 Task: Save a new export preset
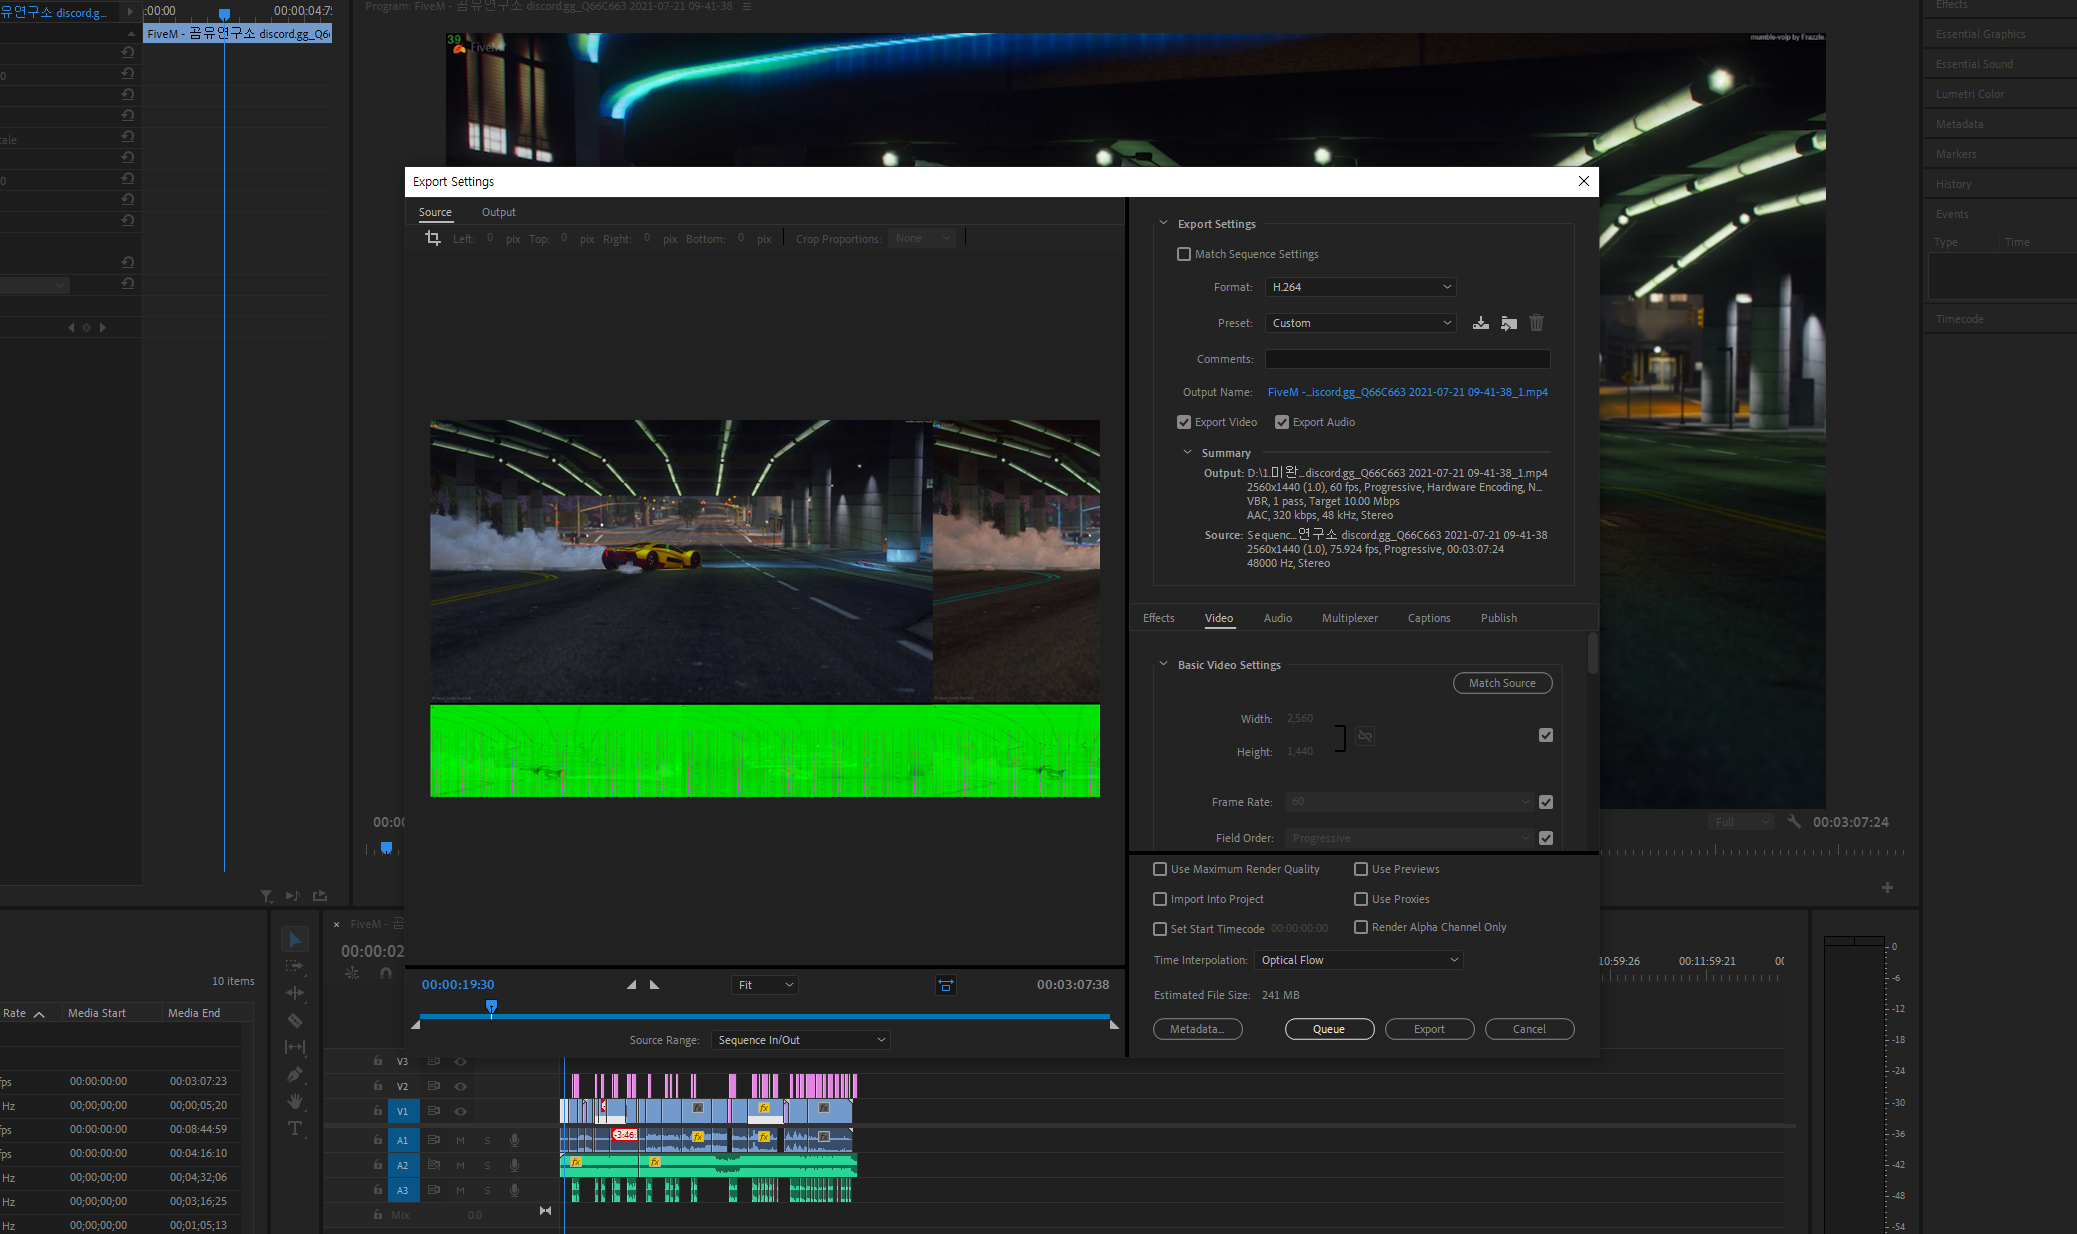point(1481,323)
